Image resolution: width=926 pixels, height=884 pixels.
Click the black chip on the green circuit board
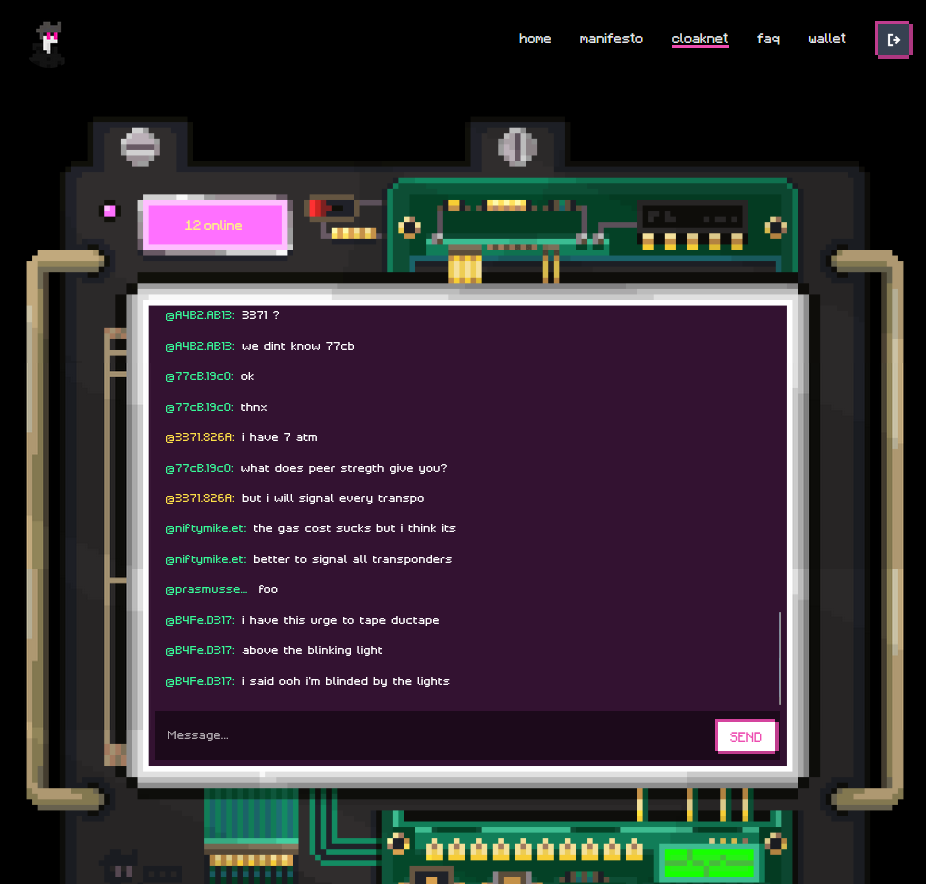tap(693, 215)
